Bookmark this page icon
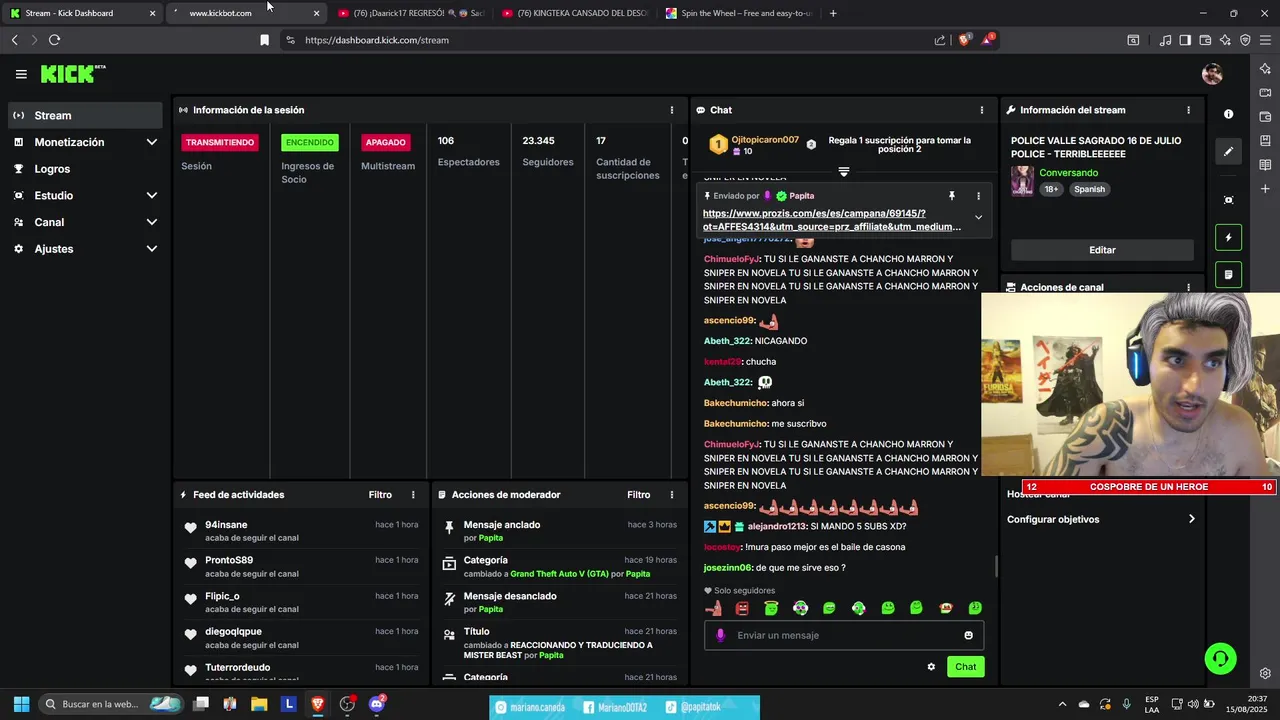Image resolution: width=1280 pixels, height=720 pixels. [x=264, y=40]
